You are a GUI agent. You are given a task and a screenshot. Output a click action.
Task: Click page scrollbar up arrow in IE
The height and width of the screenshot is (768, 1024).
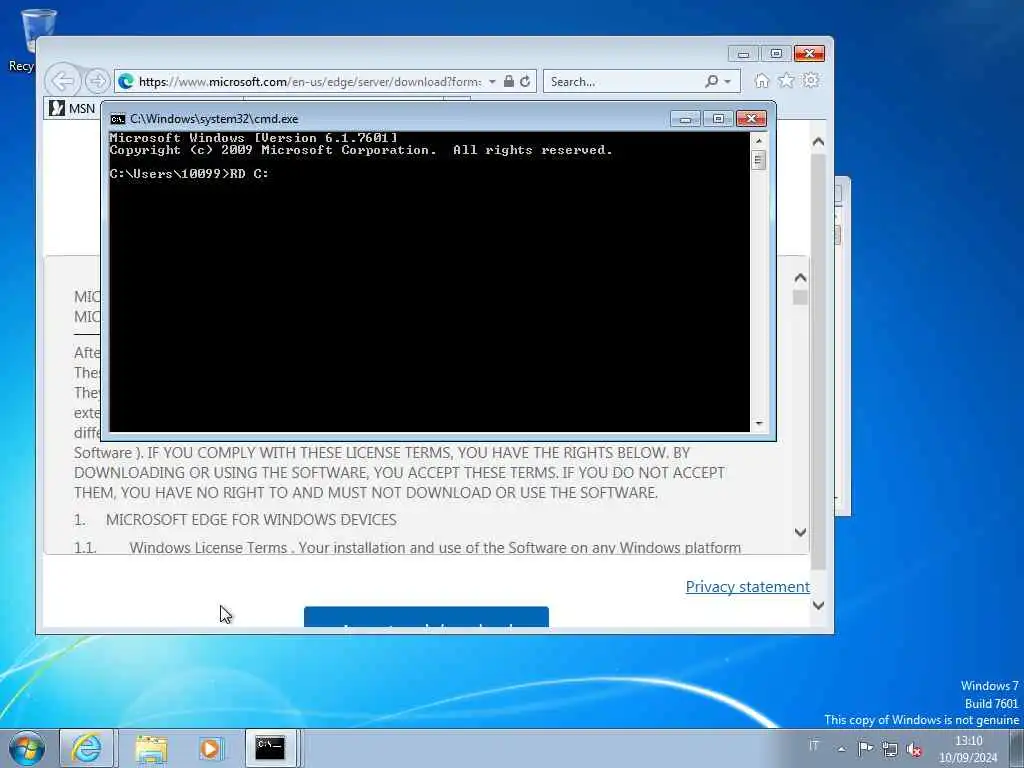click(818, 142)
